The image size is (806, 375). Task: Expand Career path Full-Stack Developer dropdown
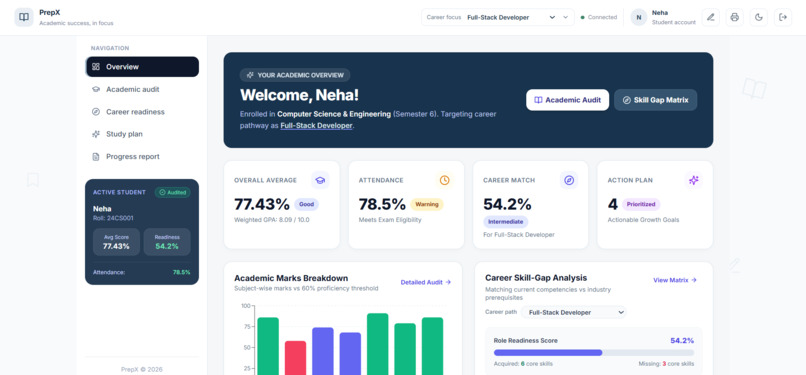pyautogui.click(x=574, y=312)
